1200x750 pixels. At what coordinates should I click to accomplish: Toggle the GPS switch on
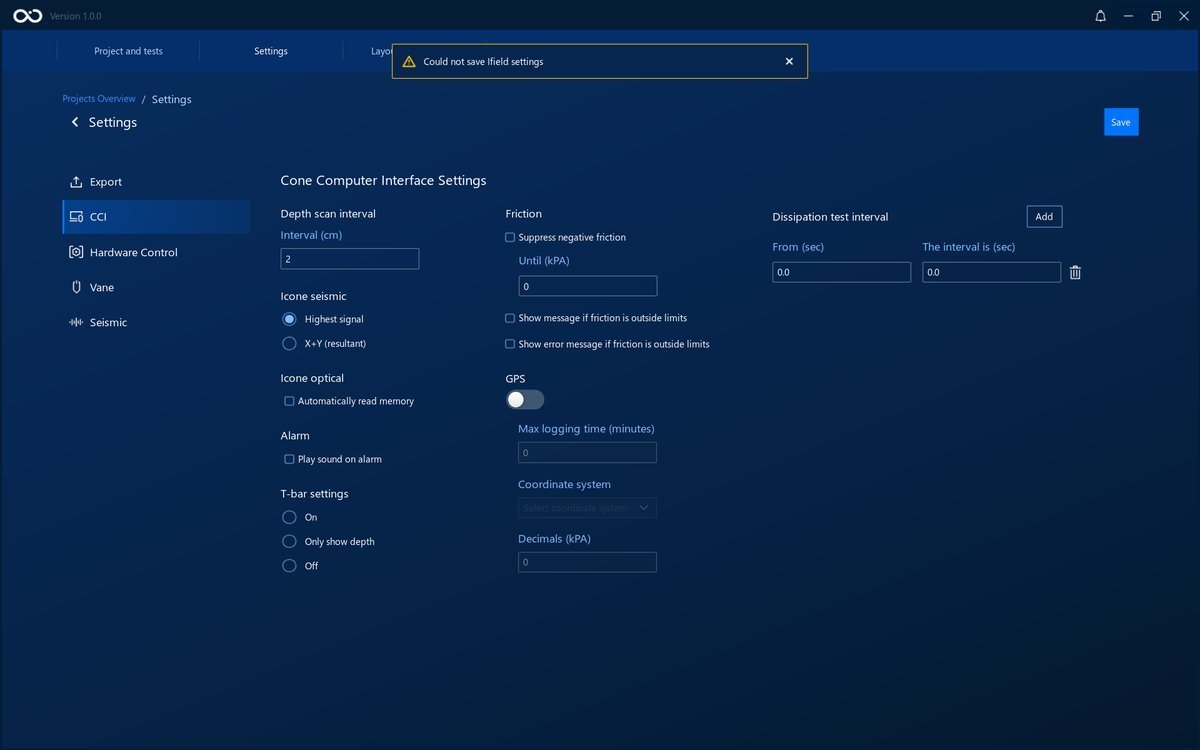point(525,399)
